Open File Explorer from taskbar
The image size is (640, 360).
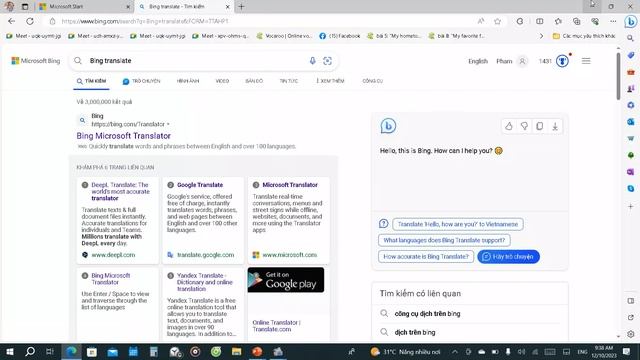(x=236, y=352)
